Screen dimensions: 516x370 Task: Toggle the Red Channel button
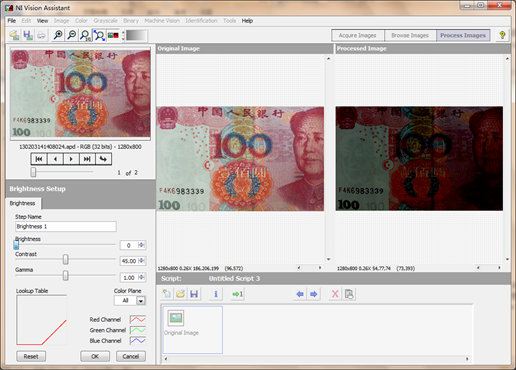tap(138, 319)
